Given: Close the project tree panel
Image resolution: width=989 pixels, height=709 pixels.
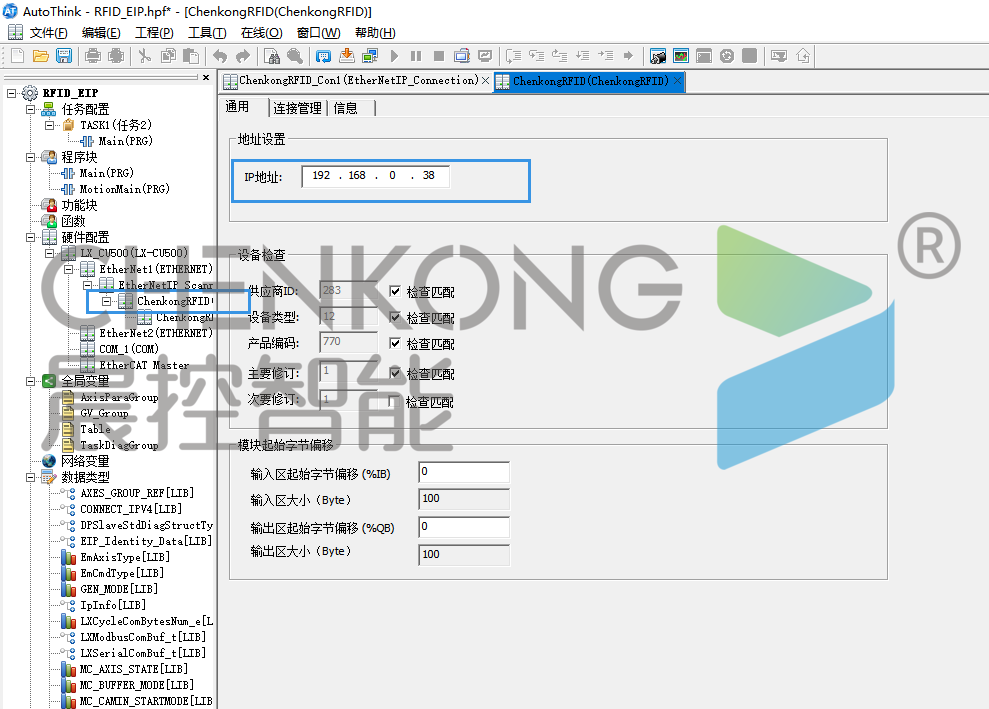Looking at the screenshot, I should pos(206,78).
